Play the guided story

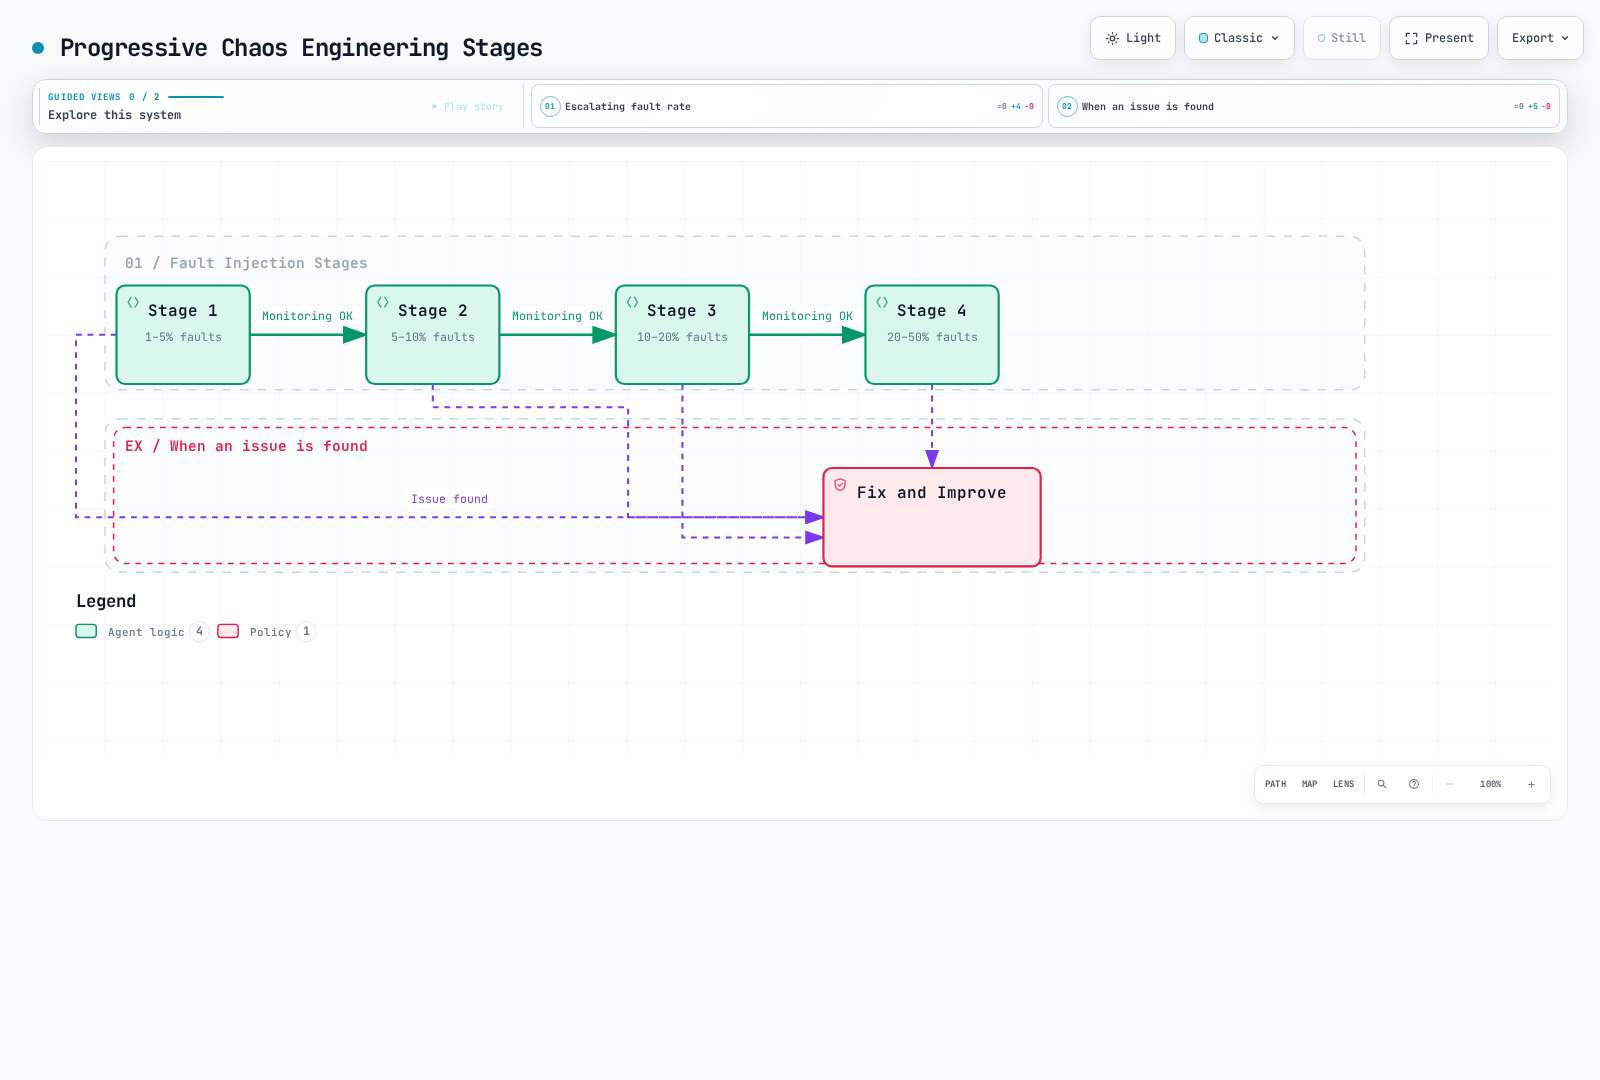[468, 106]
